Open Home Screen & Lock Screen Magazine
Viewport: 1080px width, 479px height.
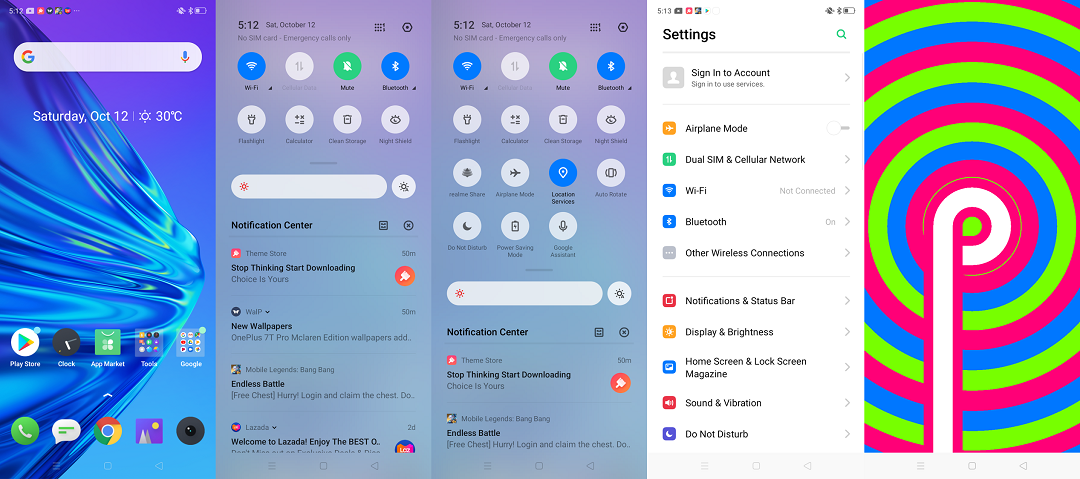756,367
